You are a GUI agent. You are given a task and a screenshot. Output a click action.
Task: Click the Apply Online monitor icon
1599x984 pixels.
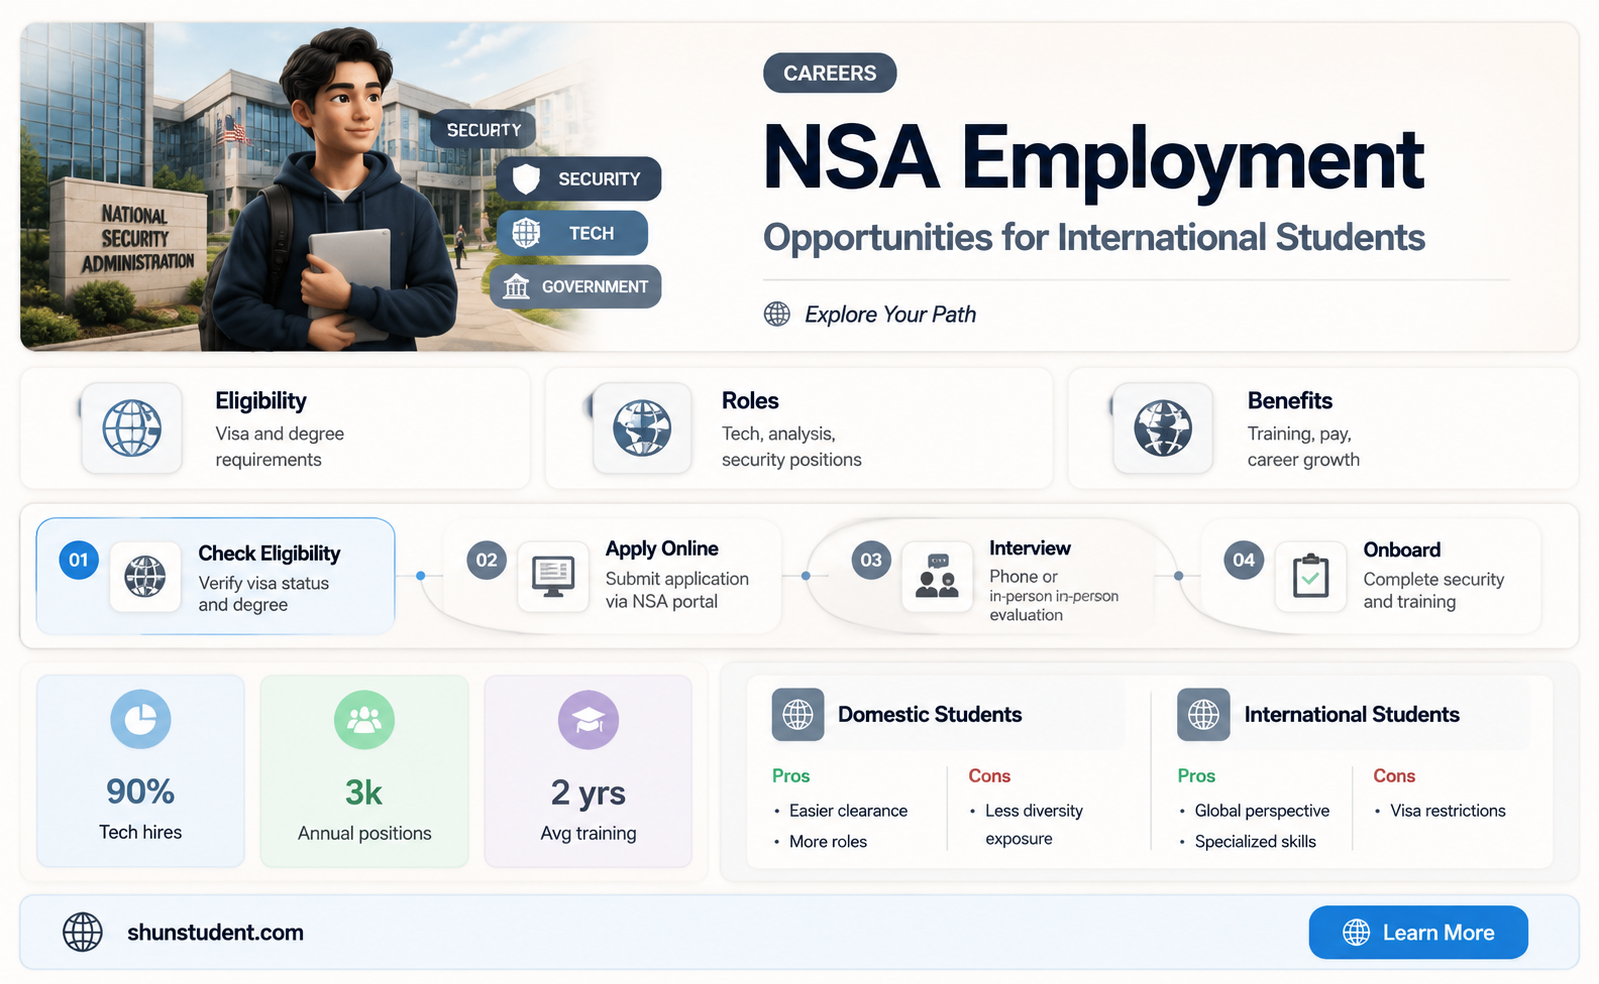553,576
